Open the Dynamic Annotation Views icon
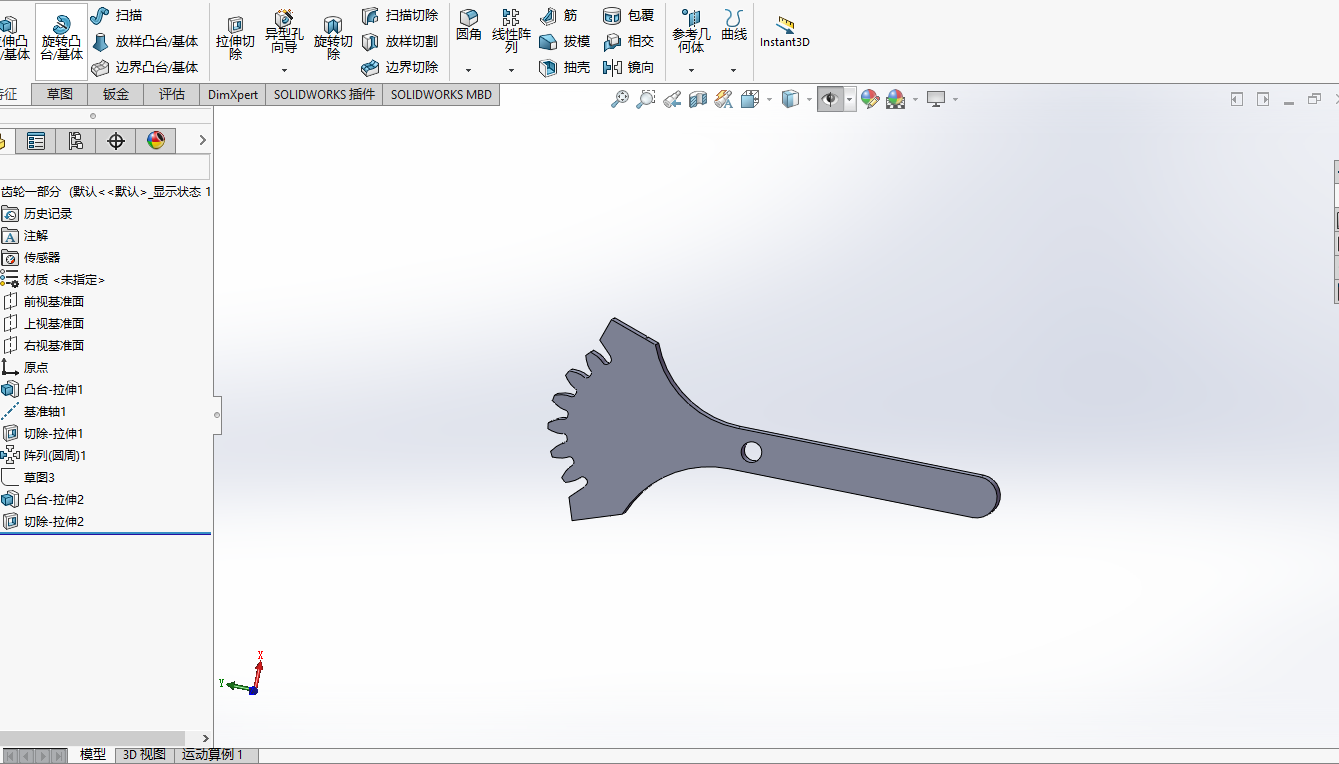This screenshot has height=764, width=1339. 724,99
